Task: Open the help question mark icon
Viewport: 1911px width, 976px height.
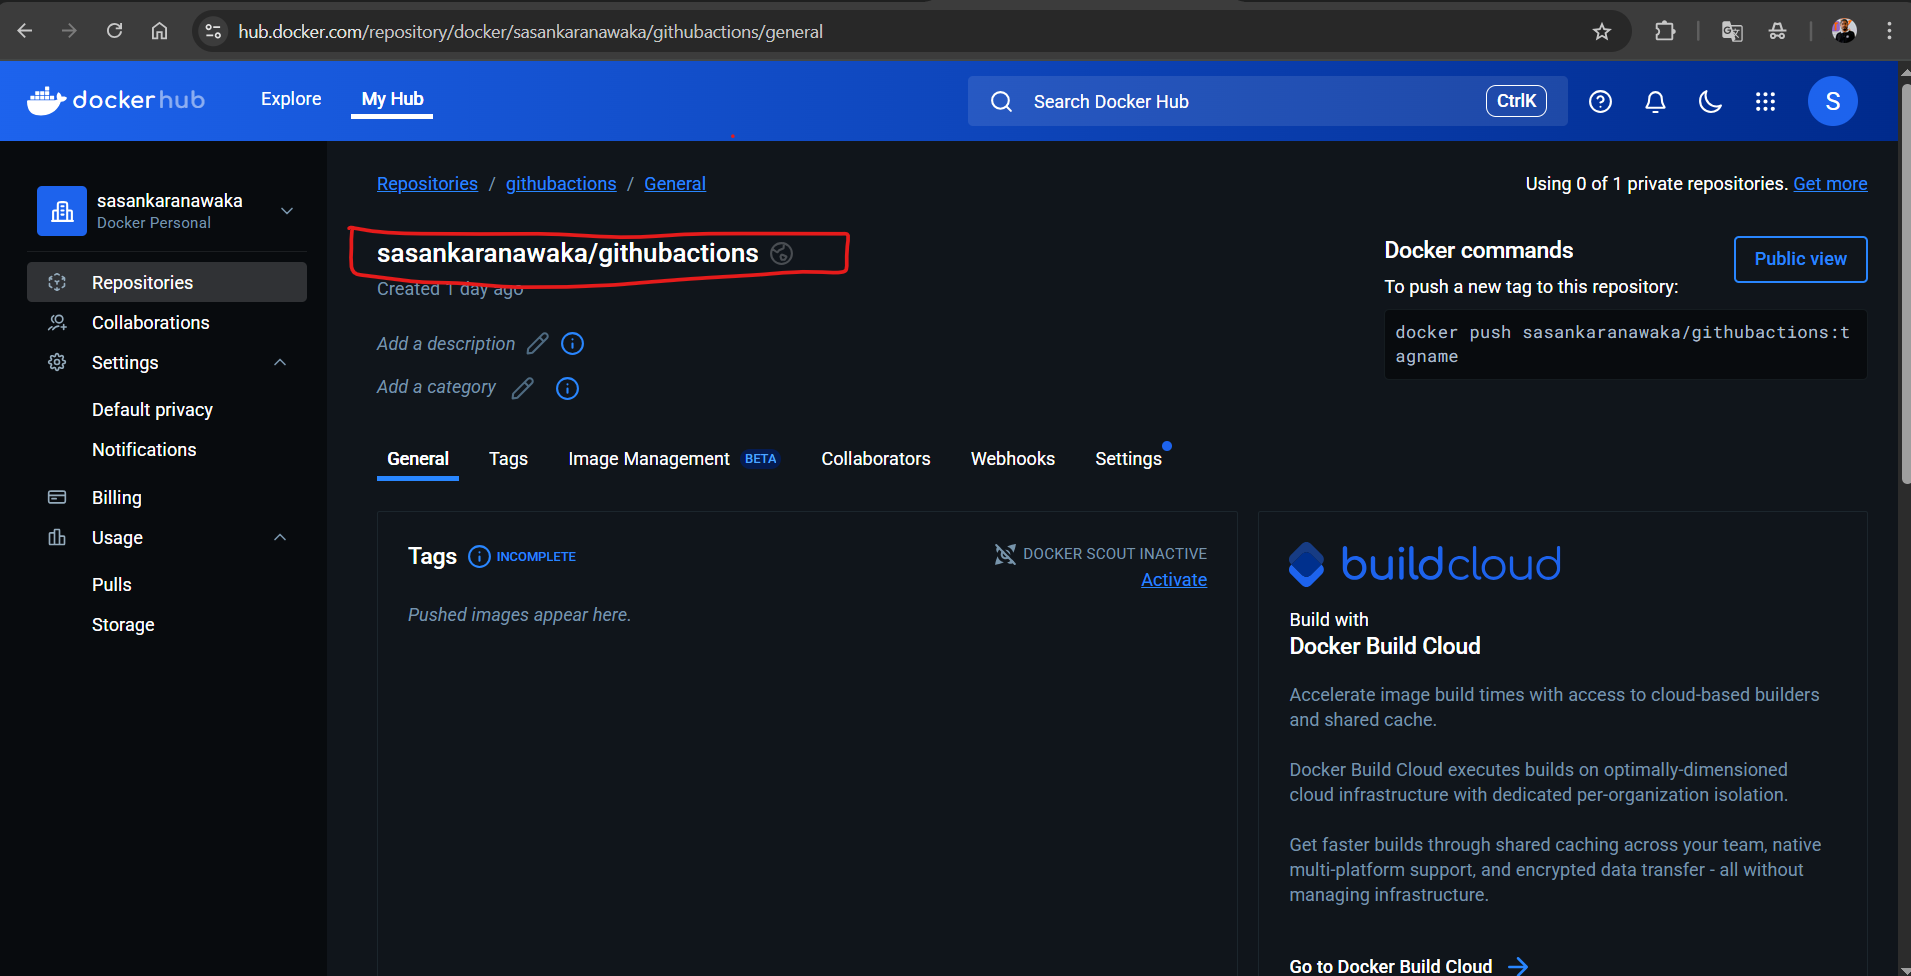Action: coord(1600,101)
